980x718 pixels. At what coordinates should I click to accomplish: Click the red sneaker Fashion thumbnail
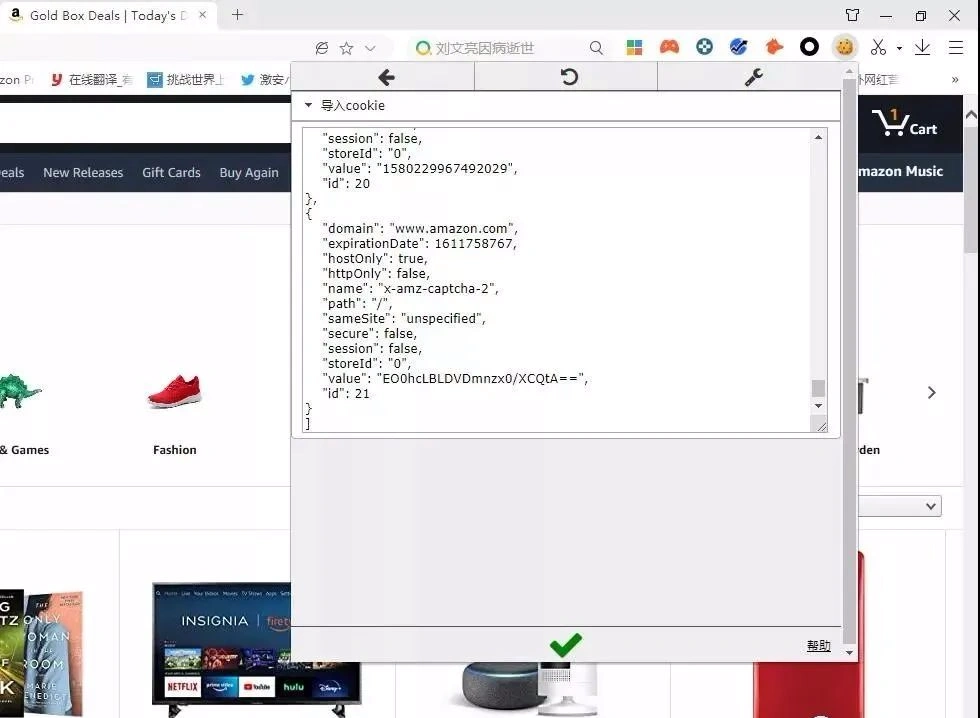(174, 391)
